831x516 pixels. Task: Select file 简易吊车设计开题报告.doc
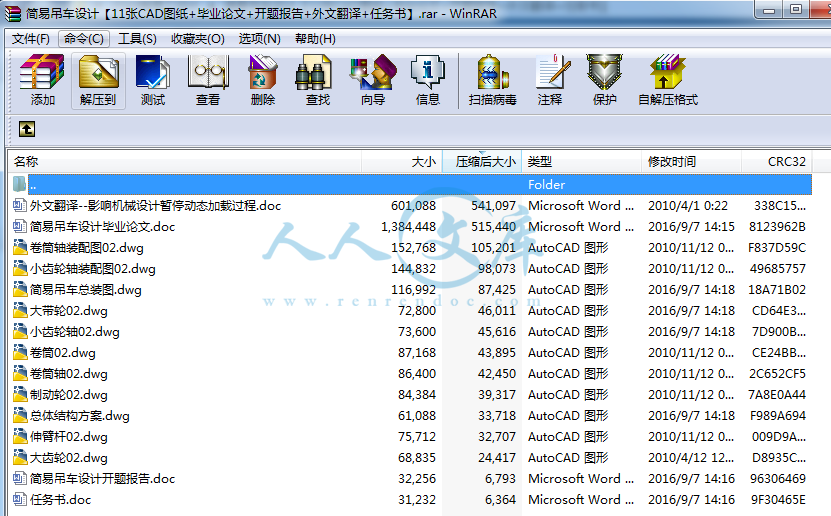[x=102, y=479]
